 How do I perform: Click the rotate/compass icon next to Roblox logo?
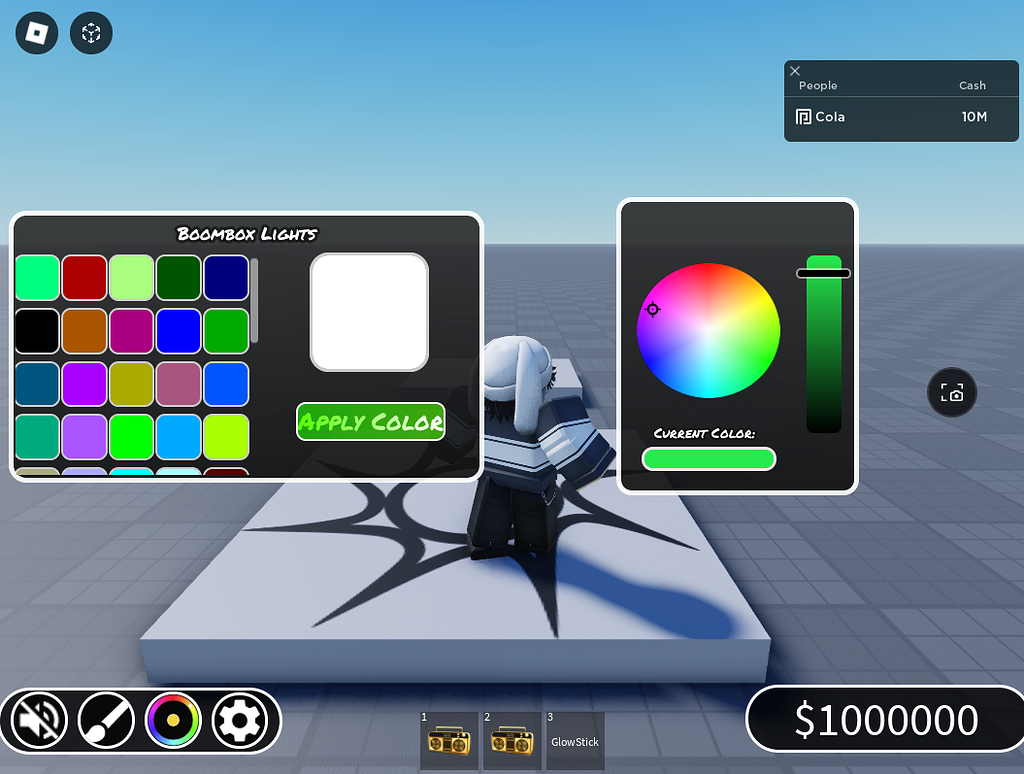pyautogui.click(x=90, y=33)
